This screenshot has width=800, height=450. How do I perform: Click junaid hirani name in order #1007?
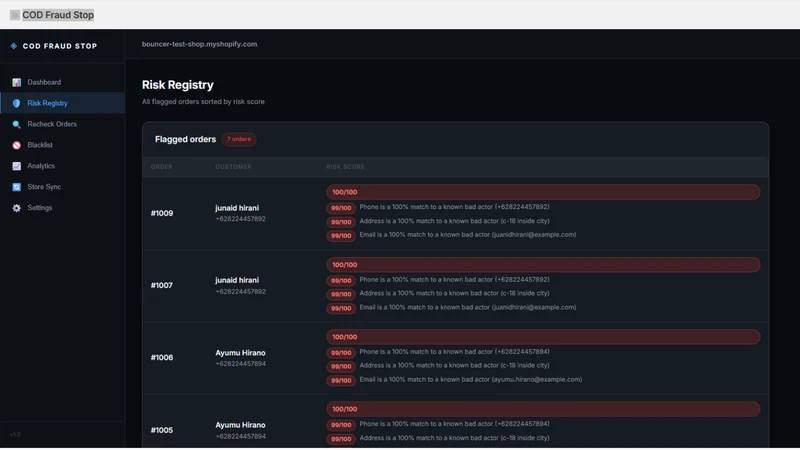point(237,280)
